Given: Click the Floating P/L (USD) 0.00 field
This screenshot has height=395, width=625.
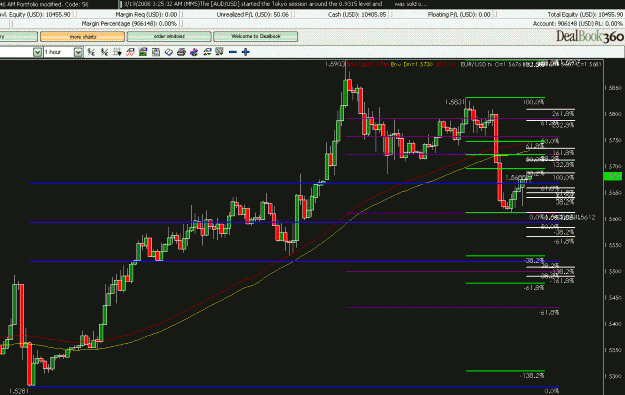Looking at the screenshot, I should (x=459, y=14).
